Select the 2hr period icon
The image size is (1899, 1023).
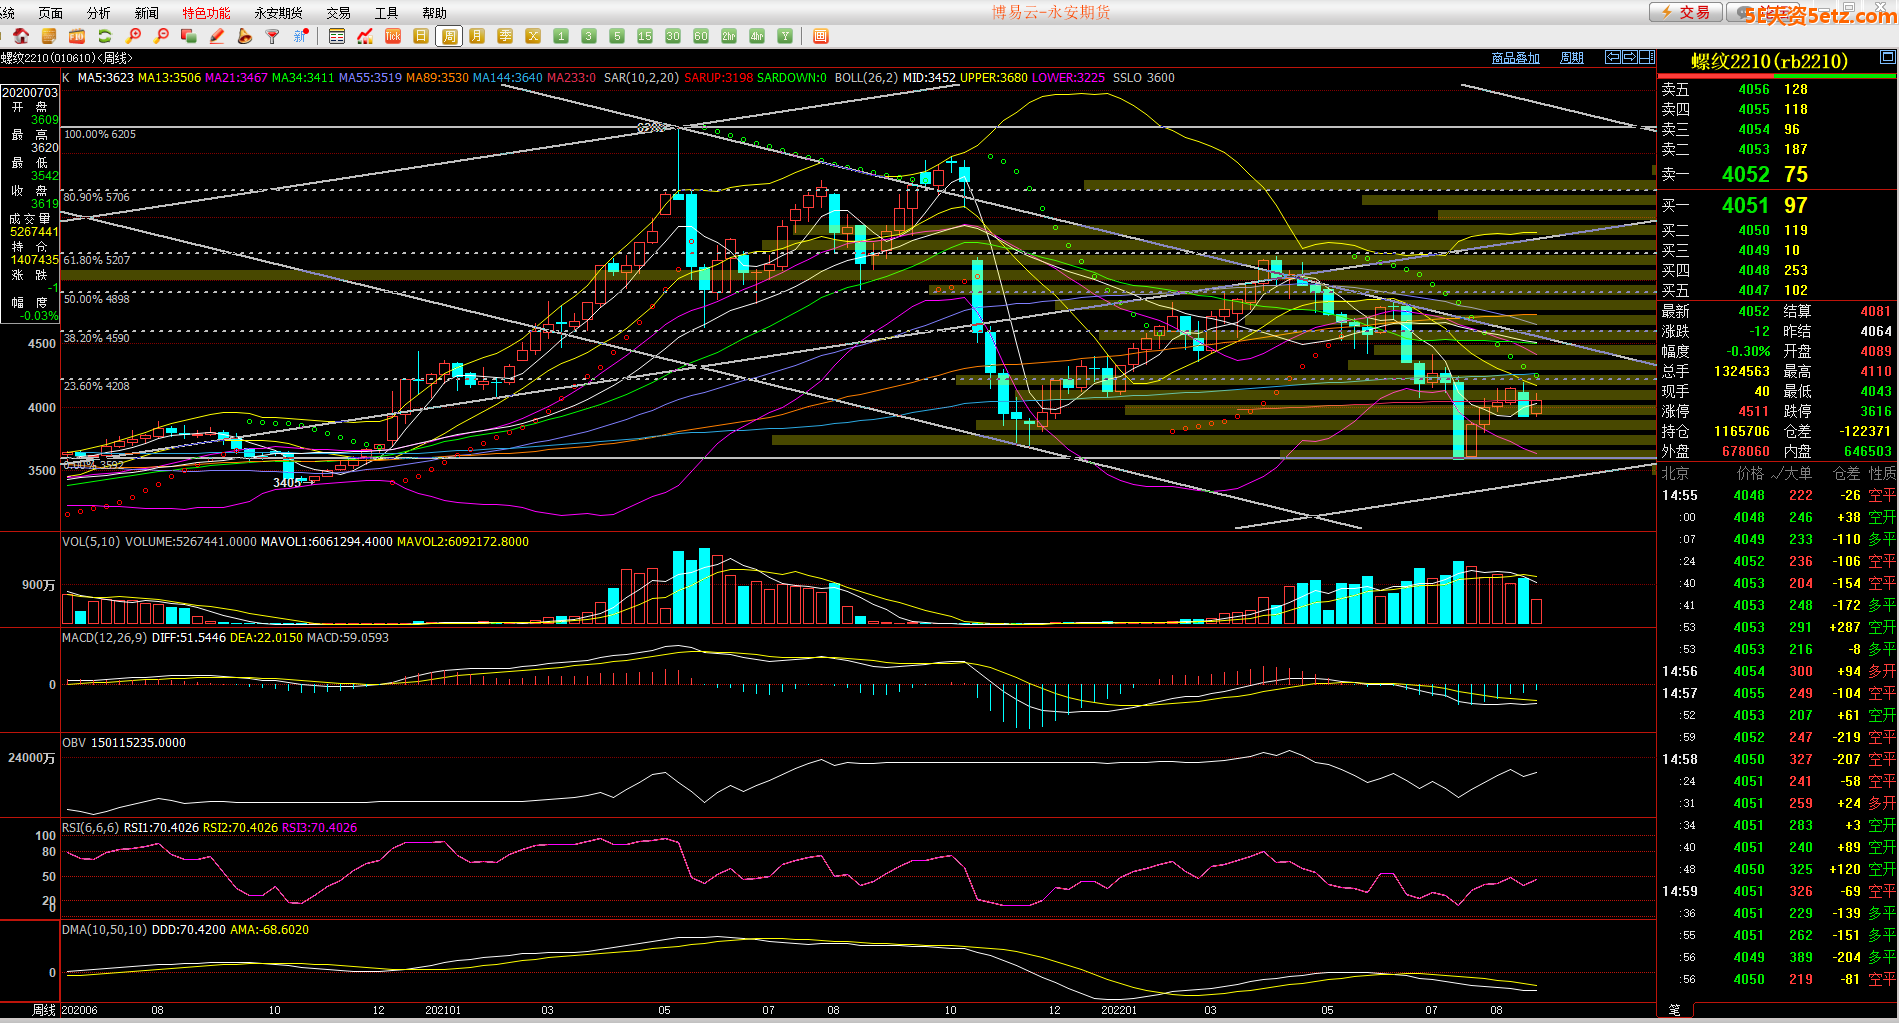729,36
